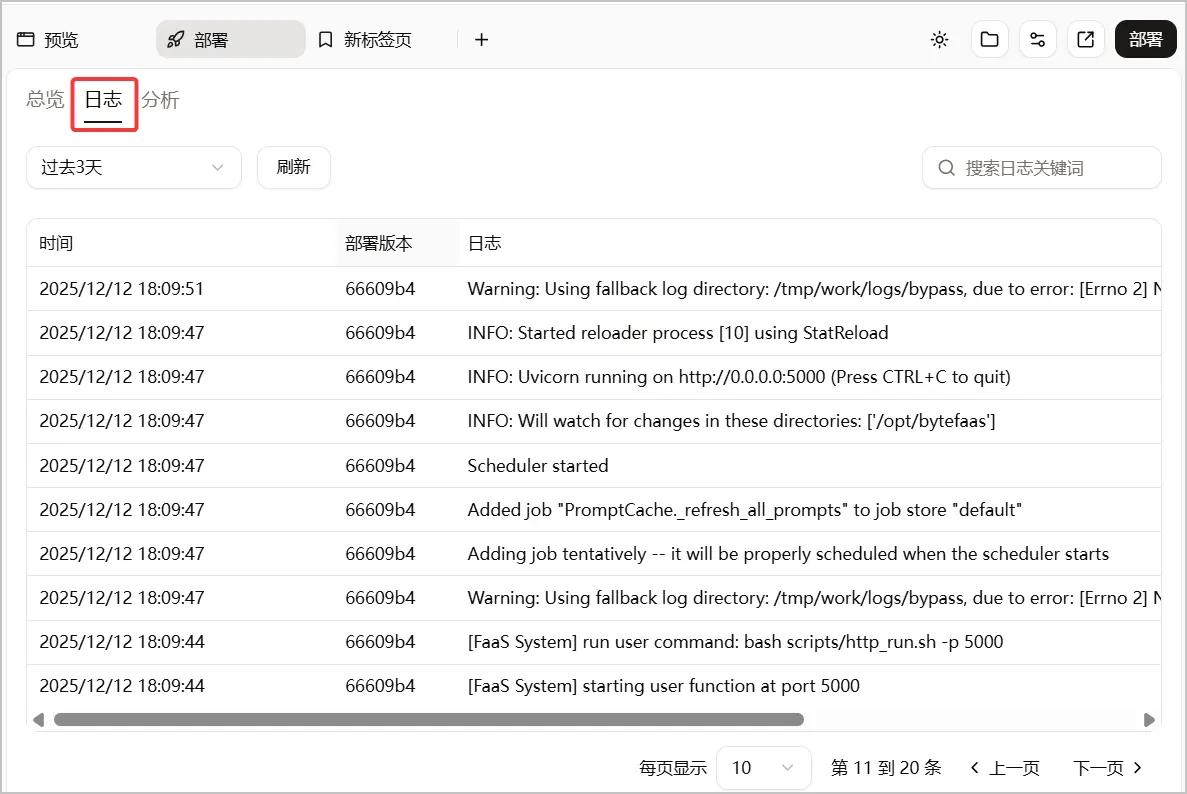Click the rocket icon on 部署 tab
This screenshot has height=794, width=1187.
click(x=176, y=39)
